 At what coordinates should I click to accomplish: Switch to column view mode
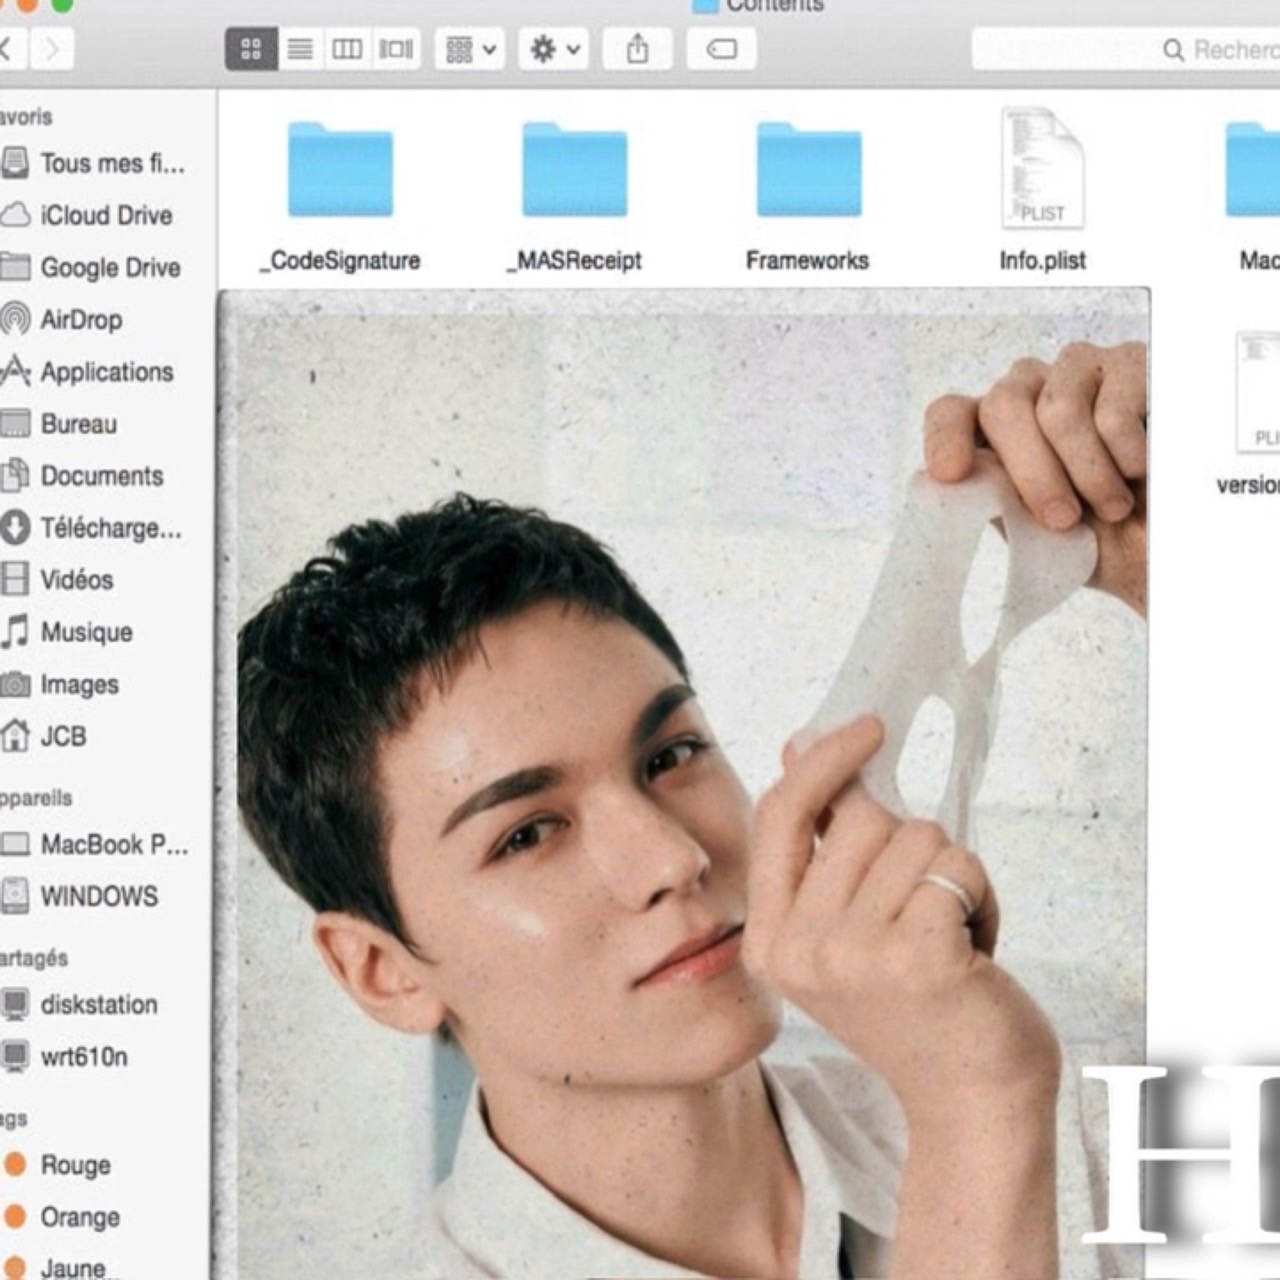pyautogui.click(x=347, y=49)
